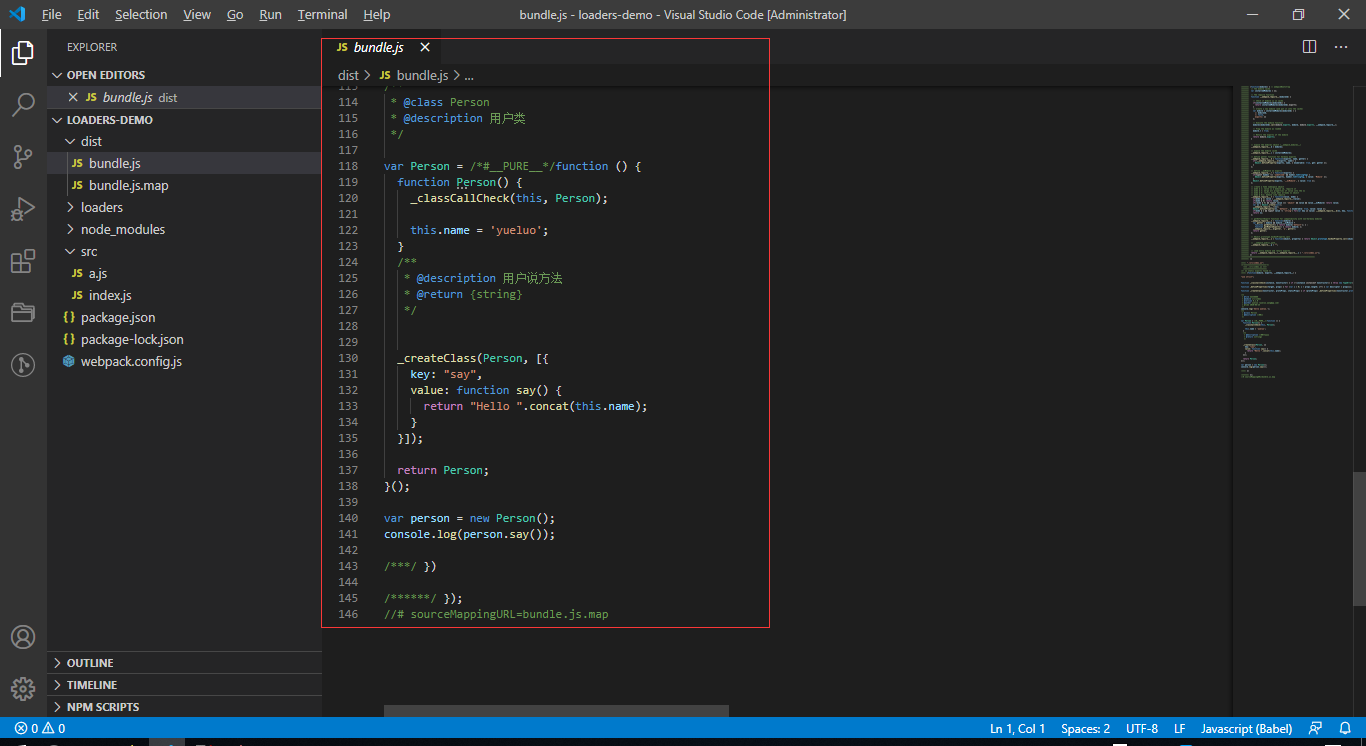
Task: Close the bundle.js editor tab
Action: coord(425,47)
